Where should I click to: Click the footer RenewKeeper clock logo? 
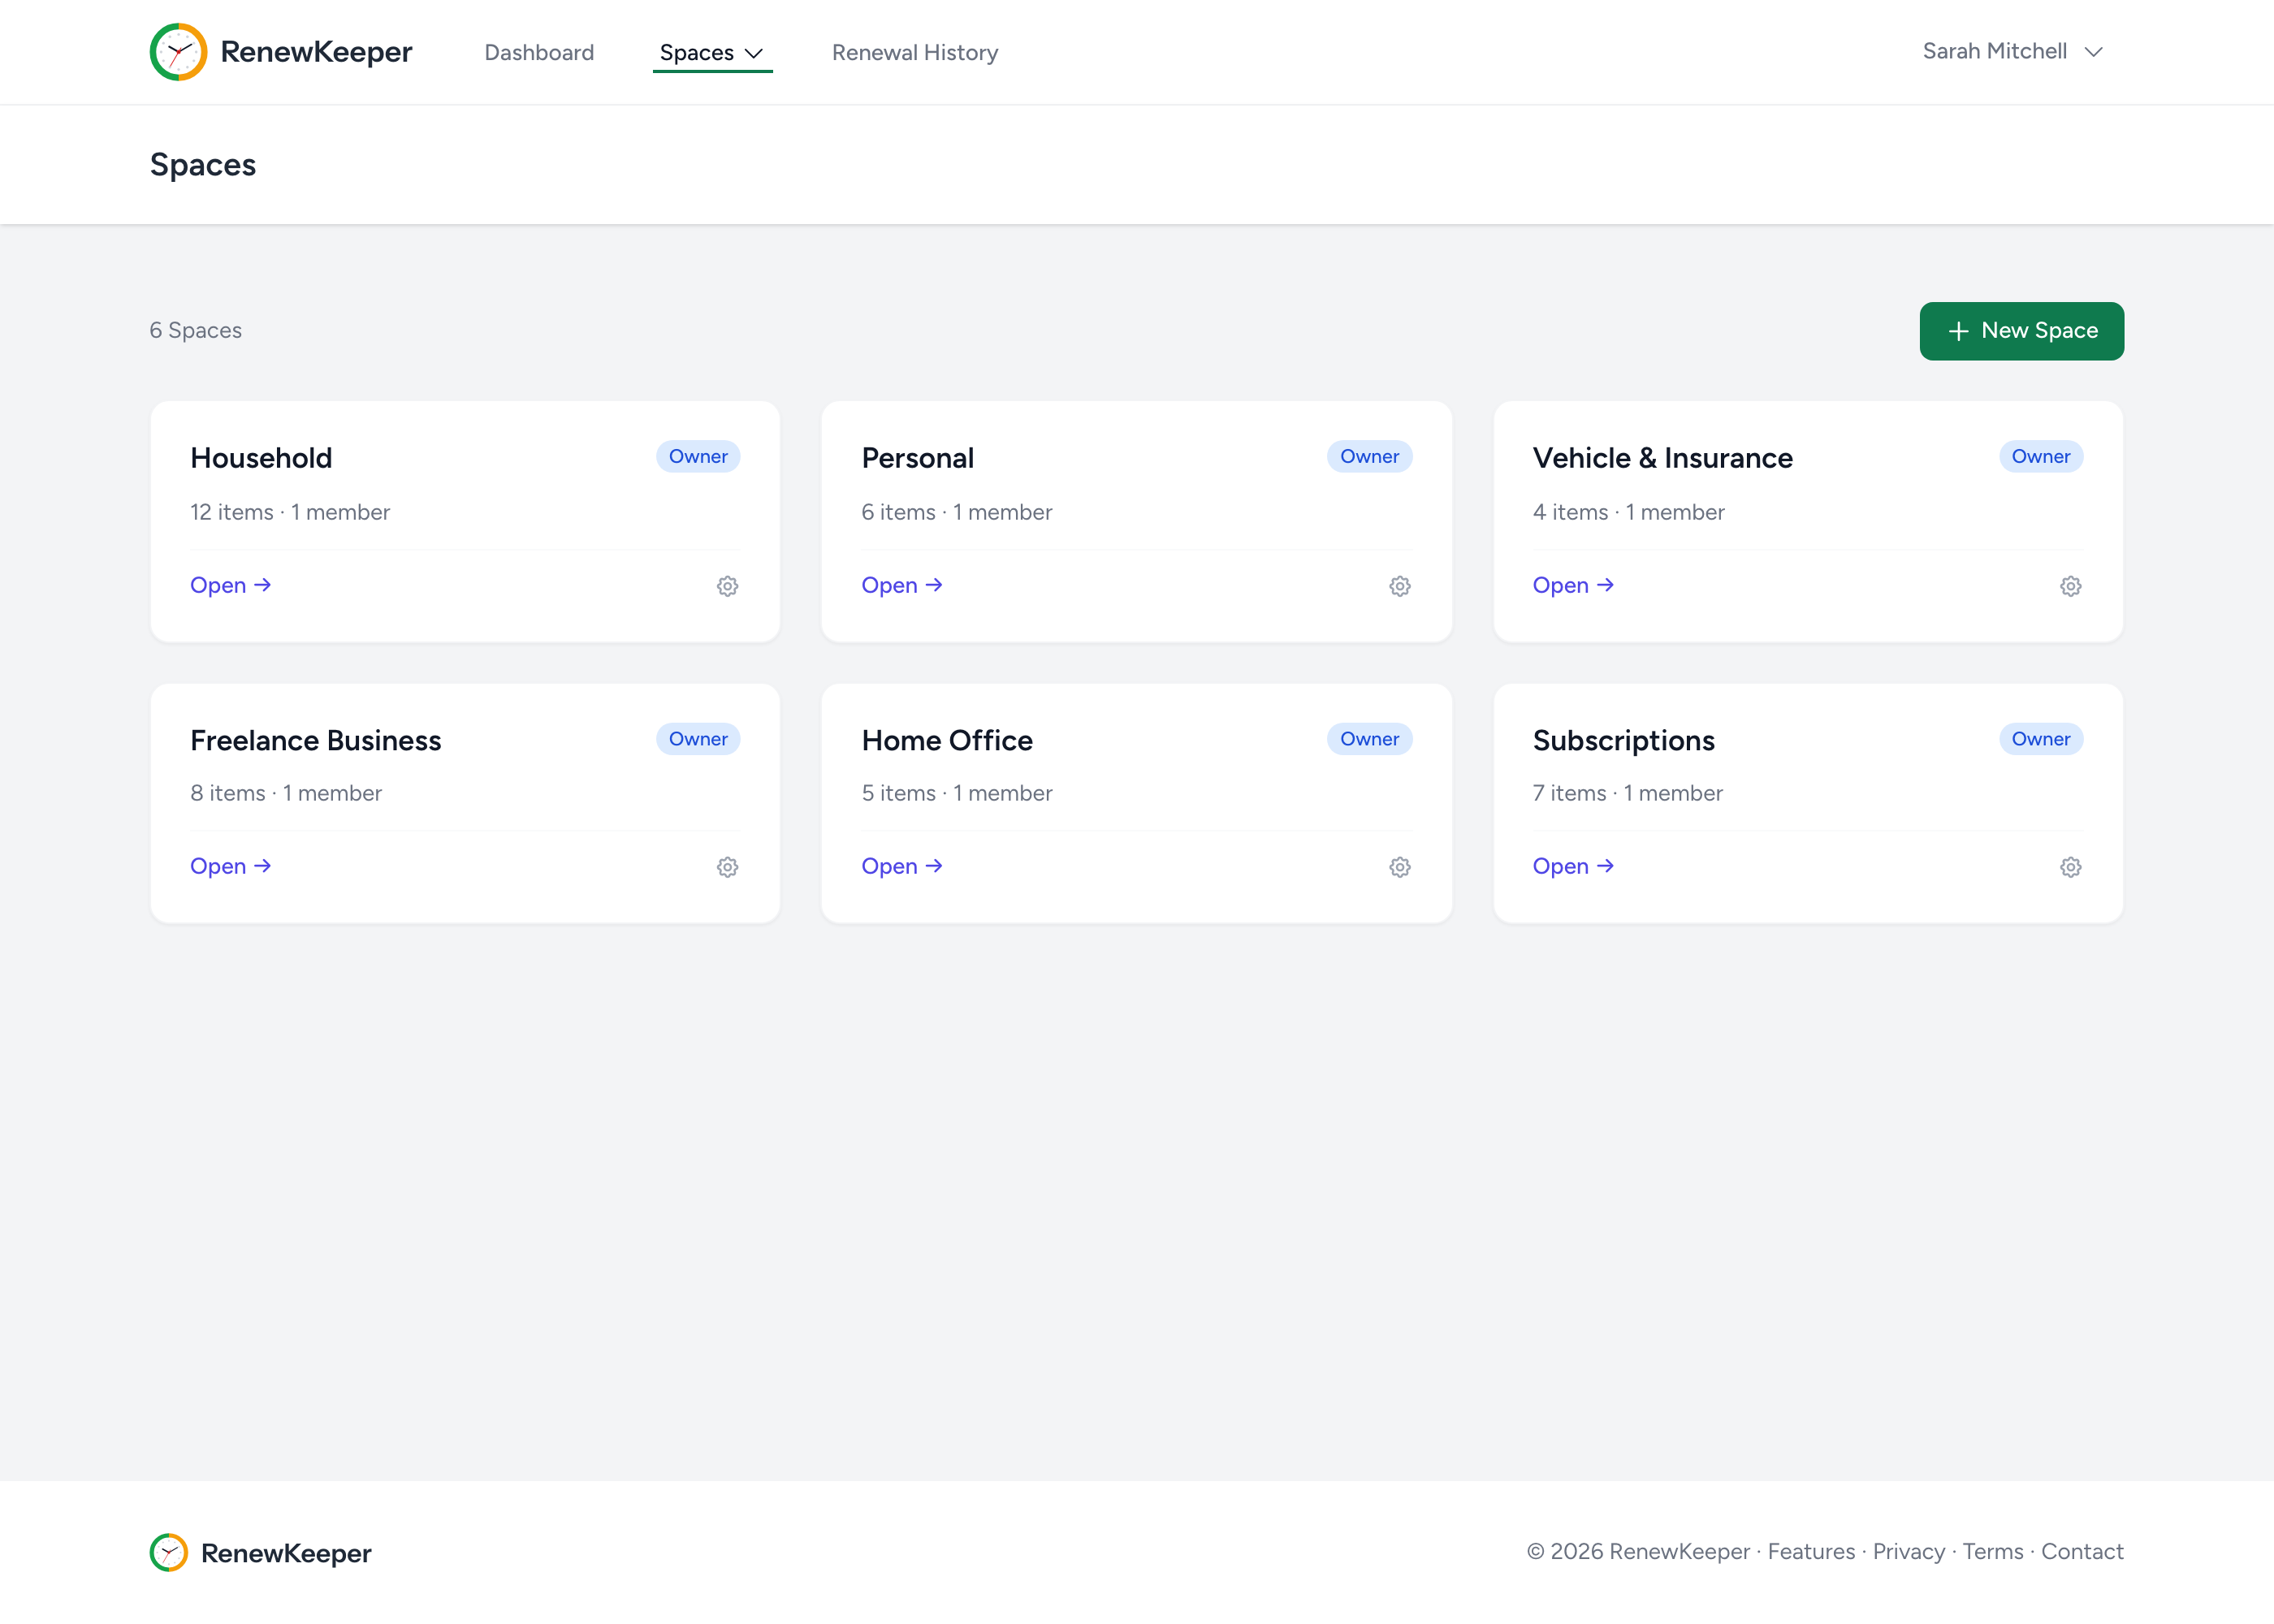169,1552
